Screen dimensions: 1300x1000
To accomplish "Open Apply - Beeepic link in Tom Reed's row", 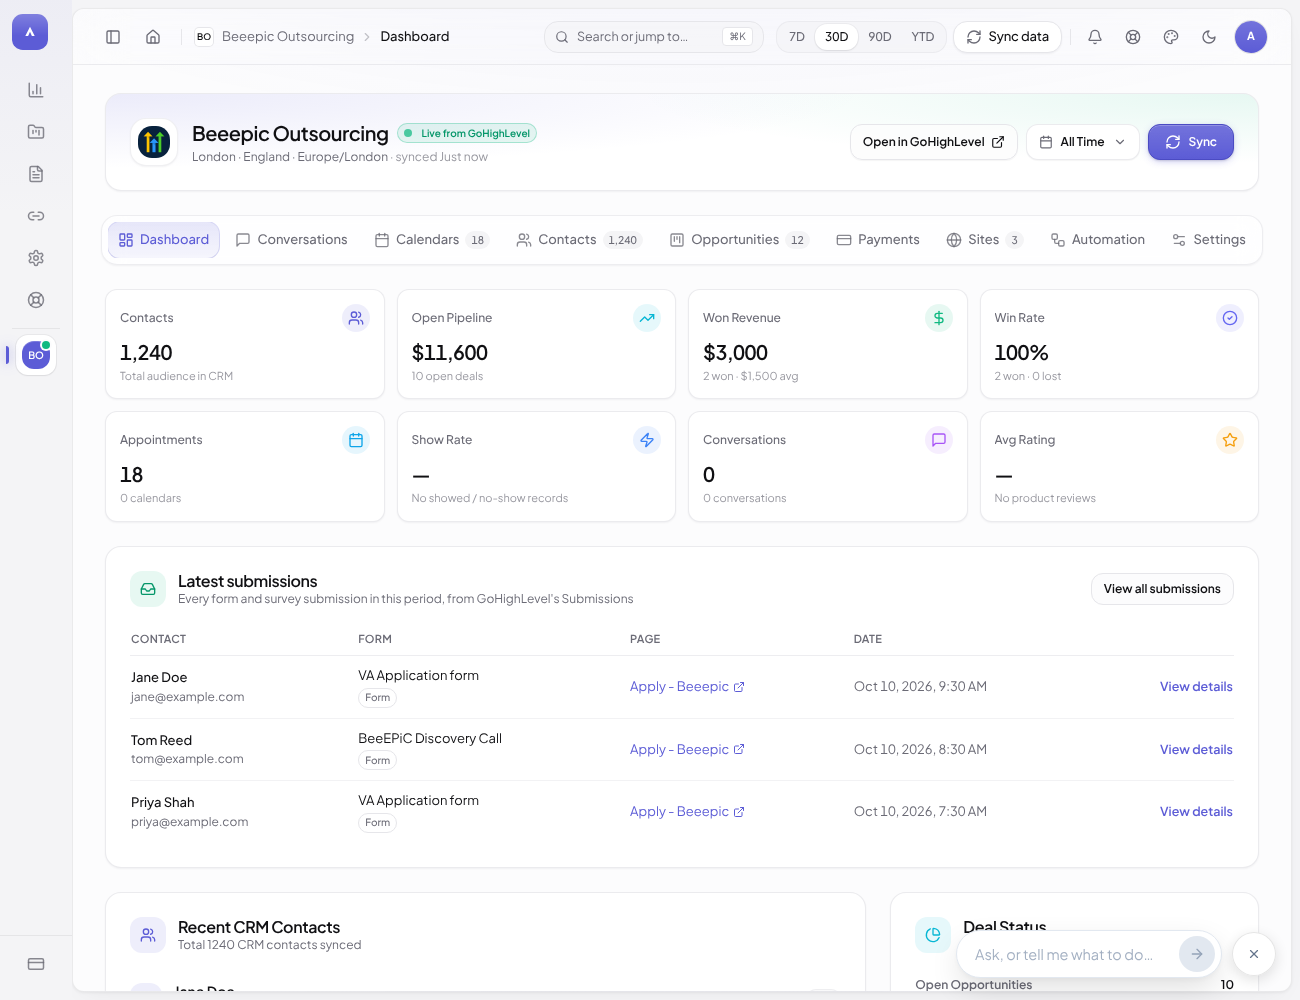I will click(687, 750).
